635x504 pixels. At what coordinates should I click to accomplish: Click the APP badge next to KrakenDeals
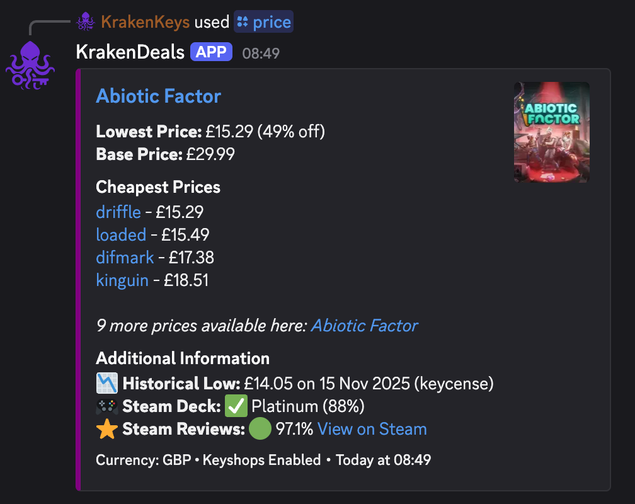[x=212, y=51]
